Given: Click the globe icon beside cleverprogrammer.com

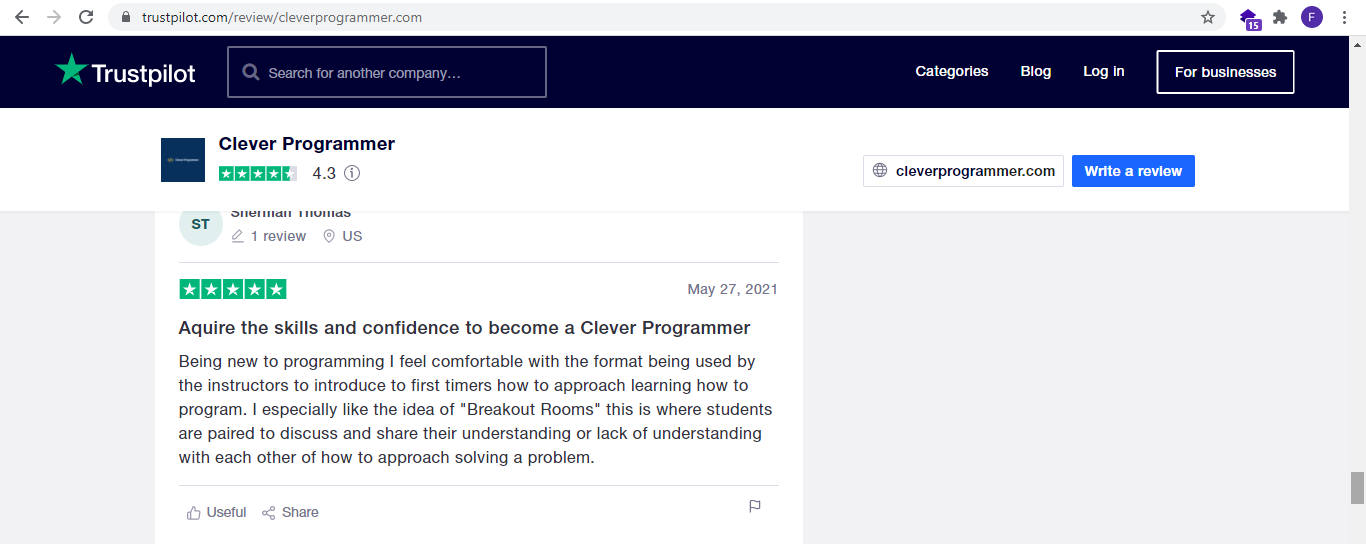Looking at the screenshot, I should click(x=880, y=171).
